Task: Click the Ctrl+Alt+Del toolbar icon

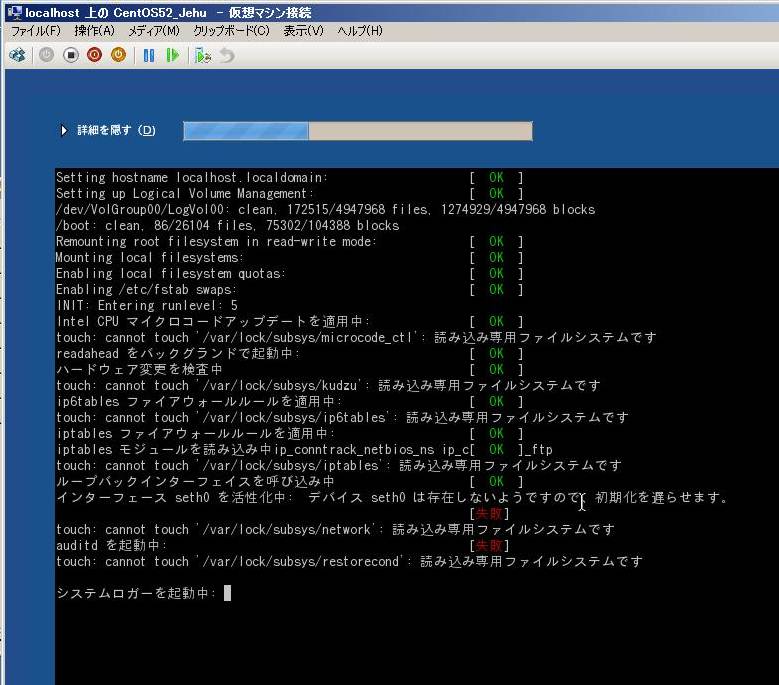Action: pos(17,55)
